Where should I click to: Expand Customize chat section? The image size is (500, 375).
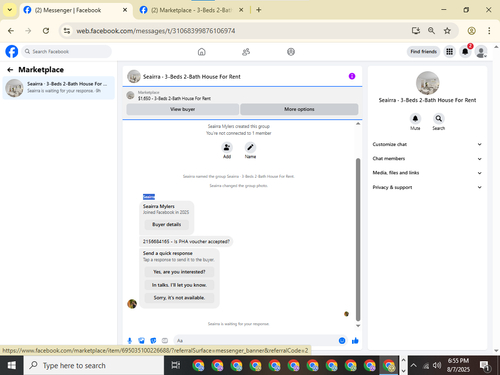point(427,144)
